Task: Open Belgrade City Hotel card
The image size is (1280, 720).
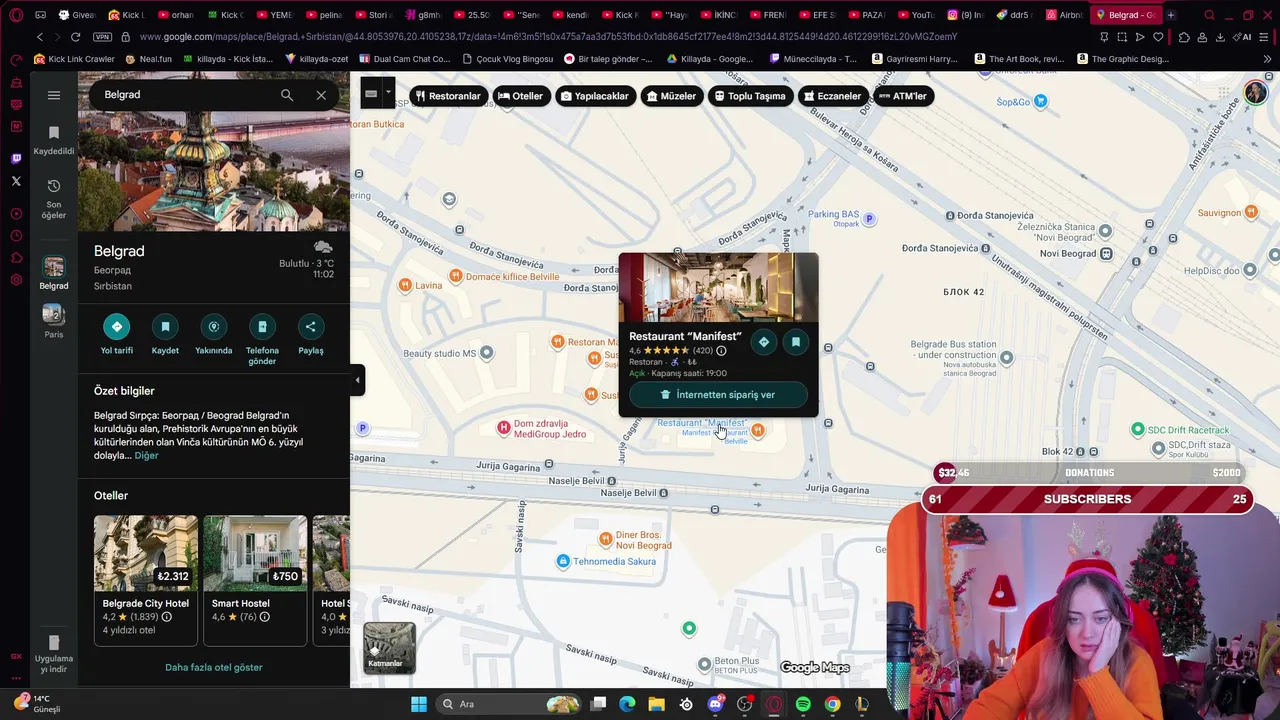Action: (146, 580)
